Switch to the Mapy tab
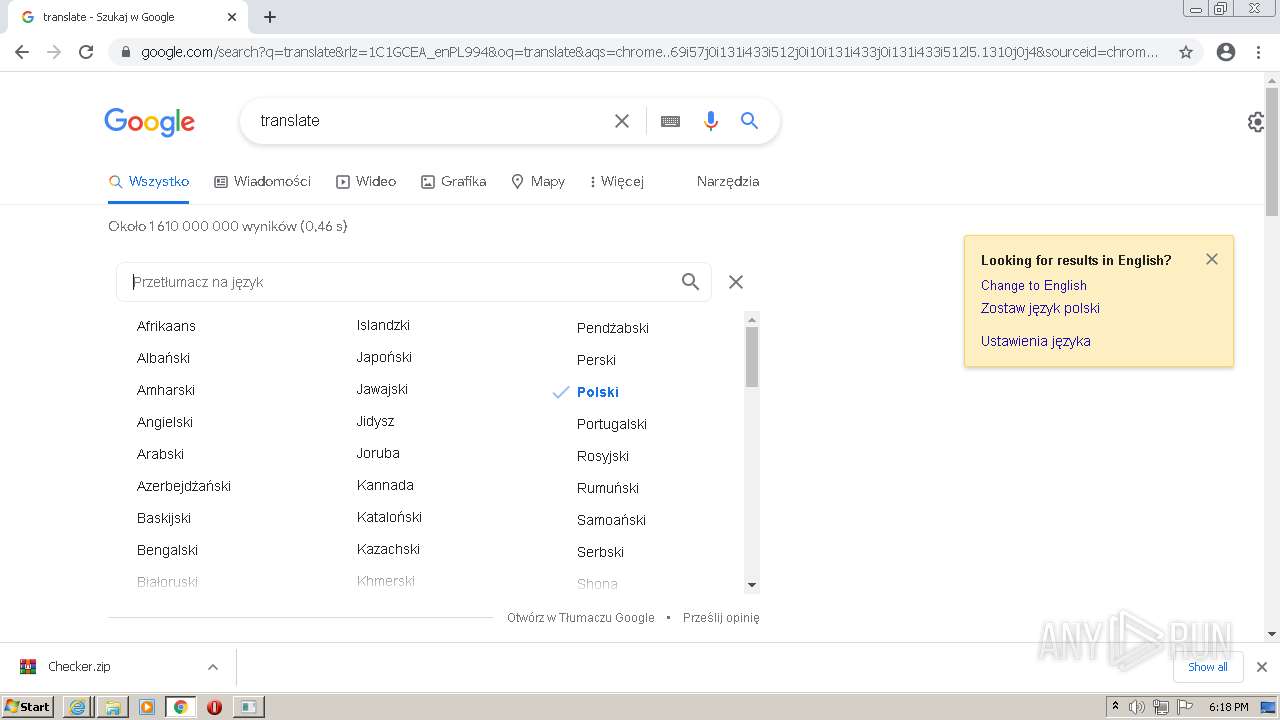 click(538, 182)
